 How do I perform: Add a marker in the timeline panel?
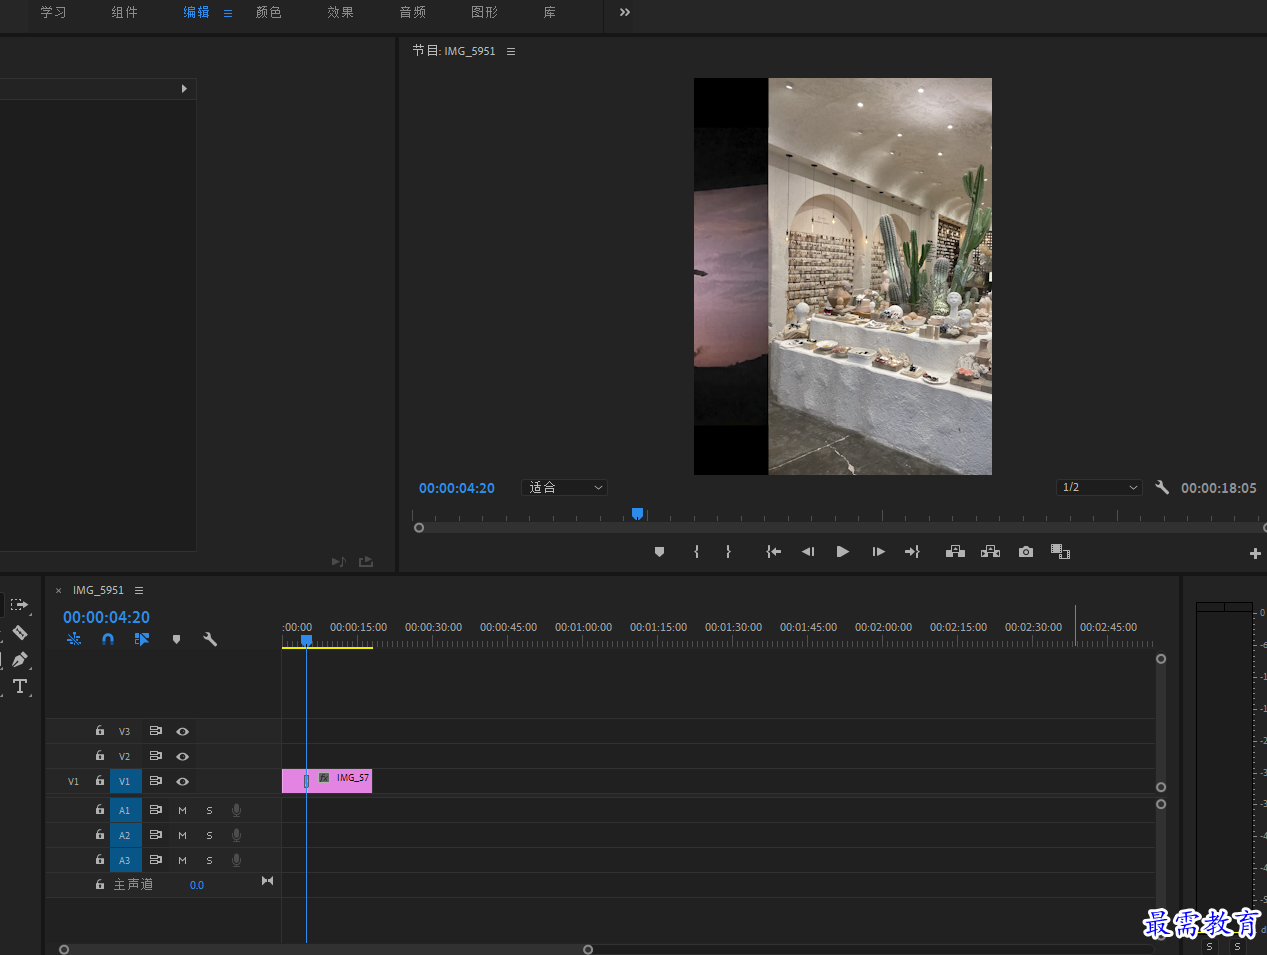pyautogui.click(x=176, y=639)
